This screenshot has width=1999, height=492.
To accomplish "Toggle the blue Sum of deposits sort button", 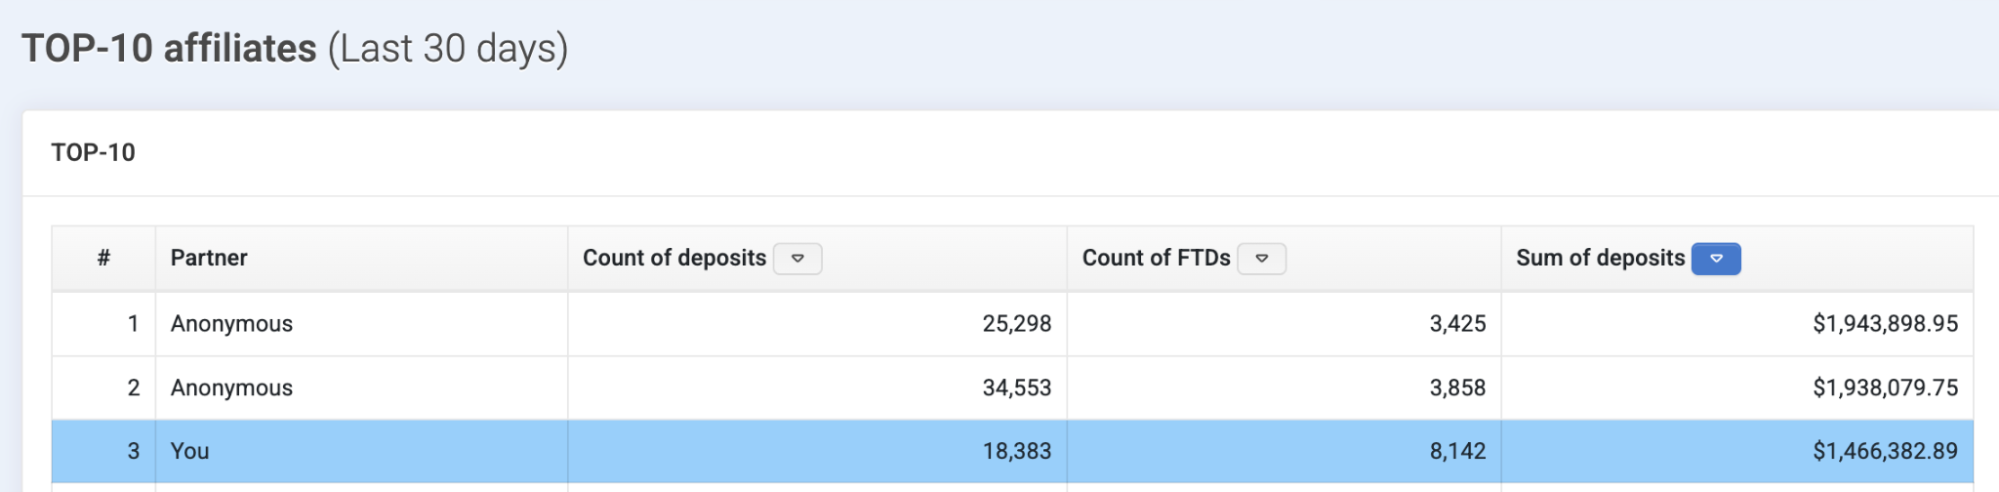I will [1715, 259].
